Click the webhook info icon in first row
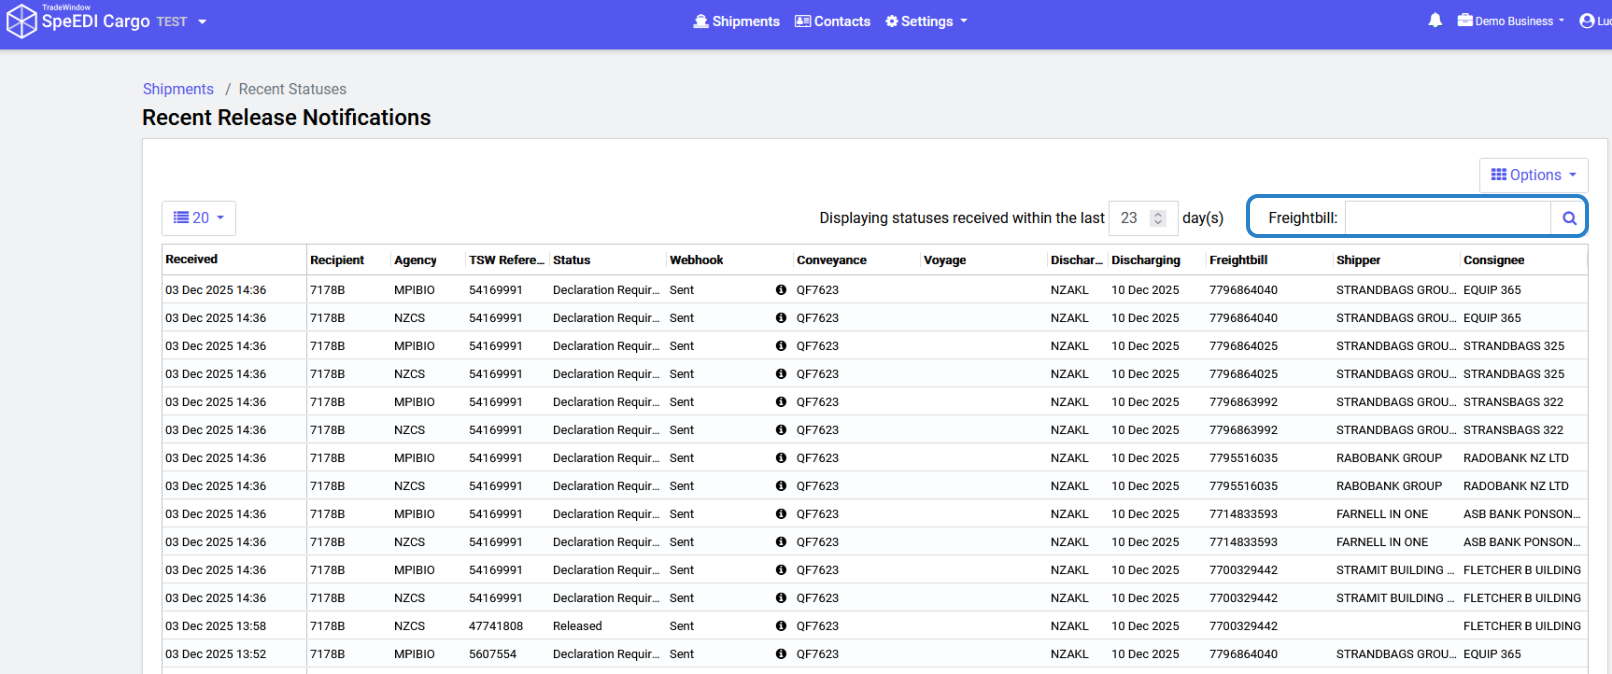This screenshot has height=674, width=1612. [781, 290]
